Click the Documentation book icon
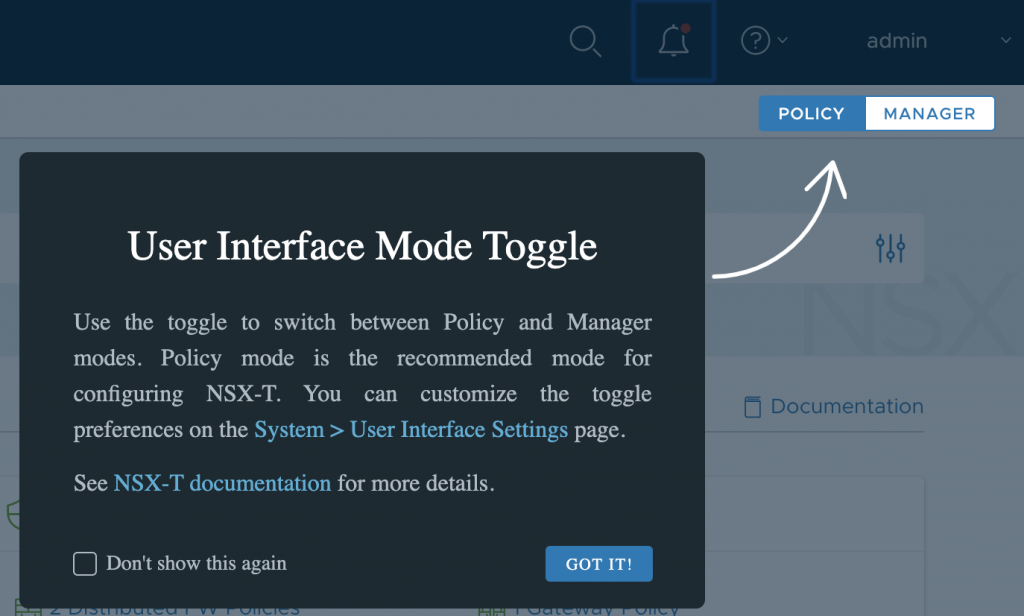The height and width of the screenshot is (616, 1024). tap(752, 407)
